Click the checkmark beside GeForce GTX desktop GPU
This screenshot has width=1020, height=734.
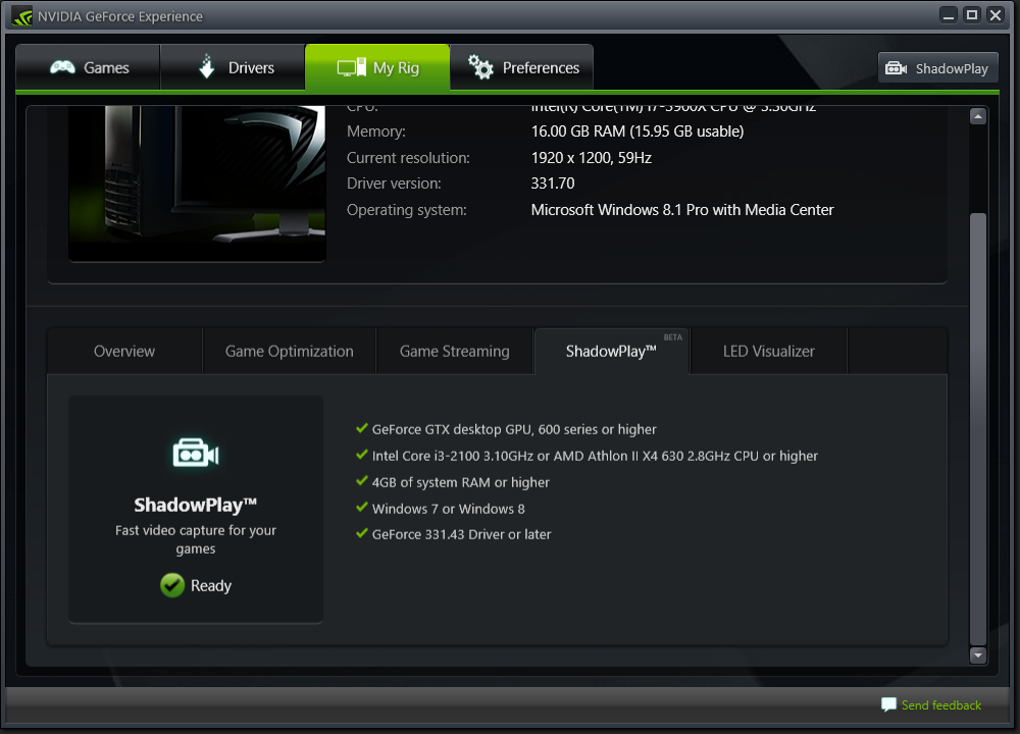click(362, 428)
